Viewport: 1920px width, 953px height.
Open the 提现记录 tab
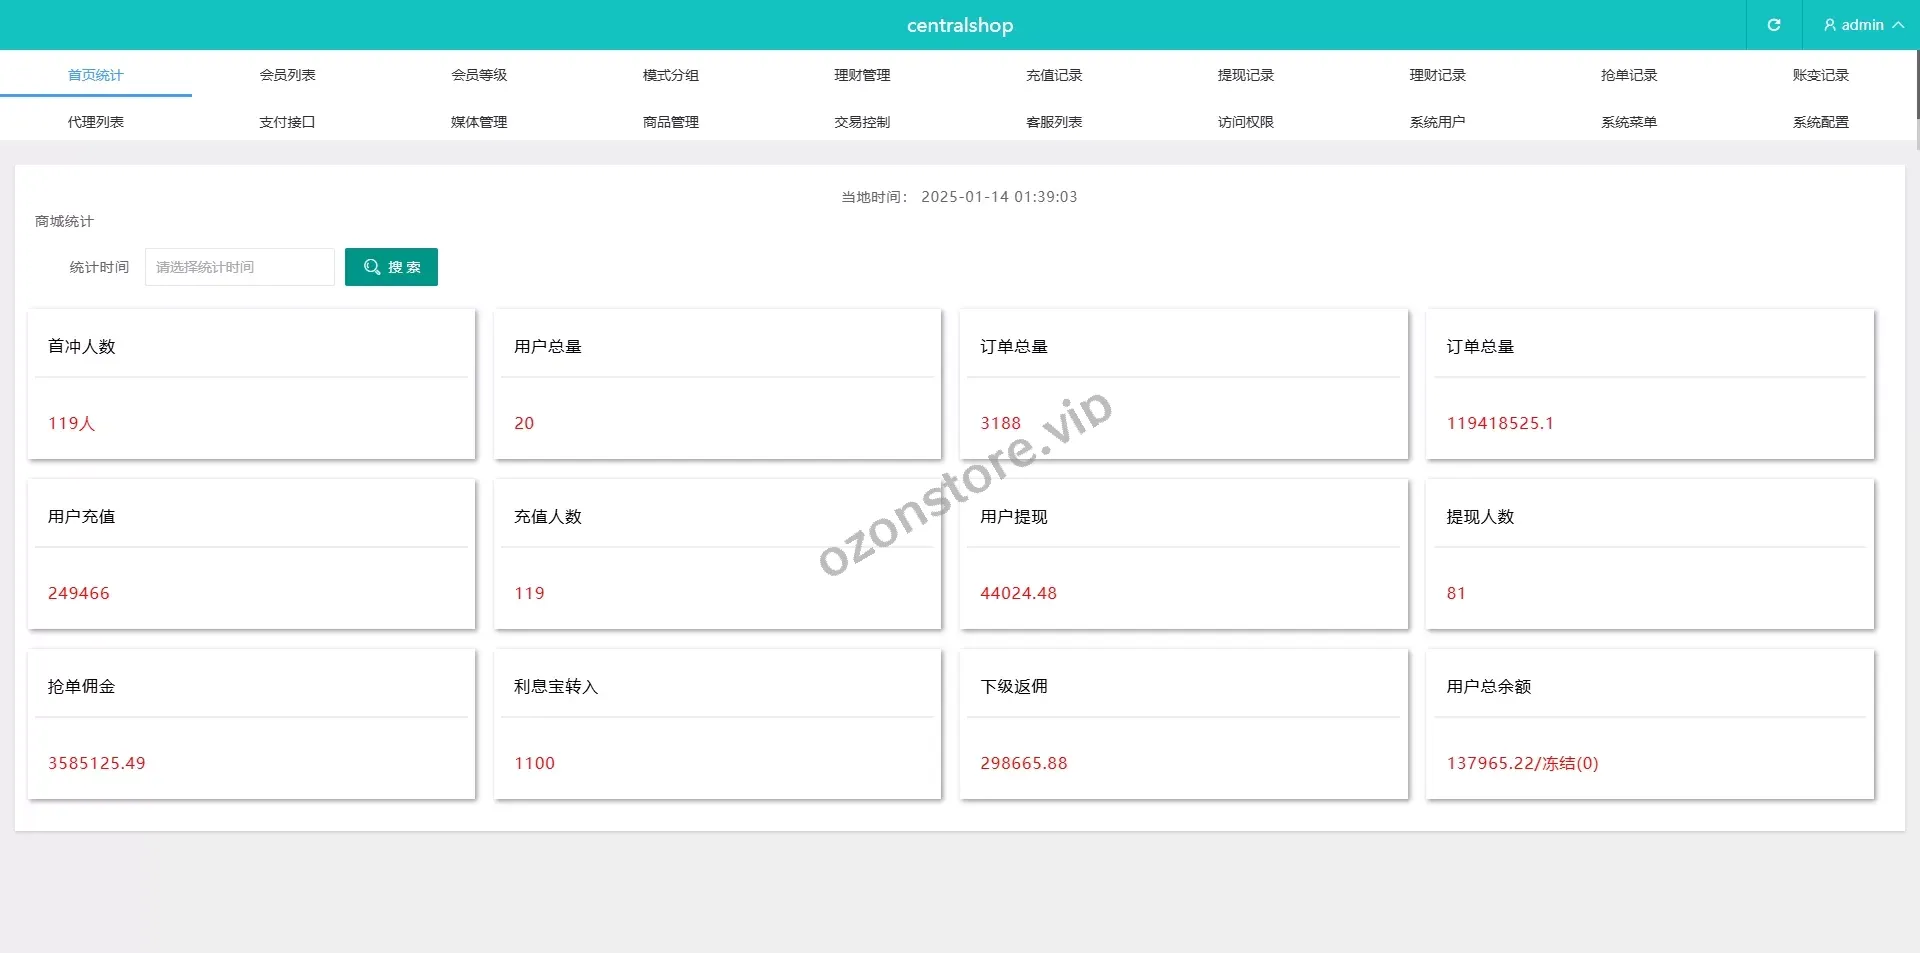[1246, 75]
